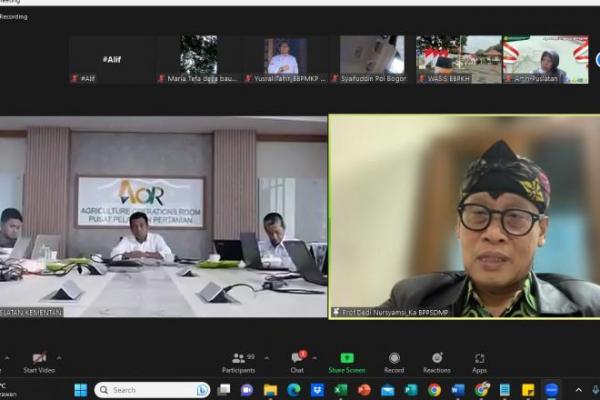Open File Explorer from the taskbar
600x400 pixels.
pos(270,390)
